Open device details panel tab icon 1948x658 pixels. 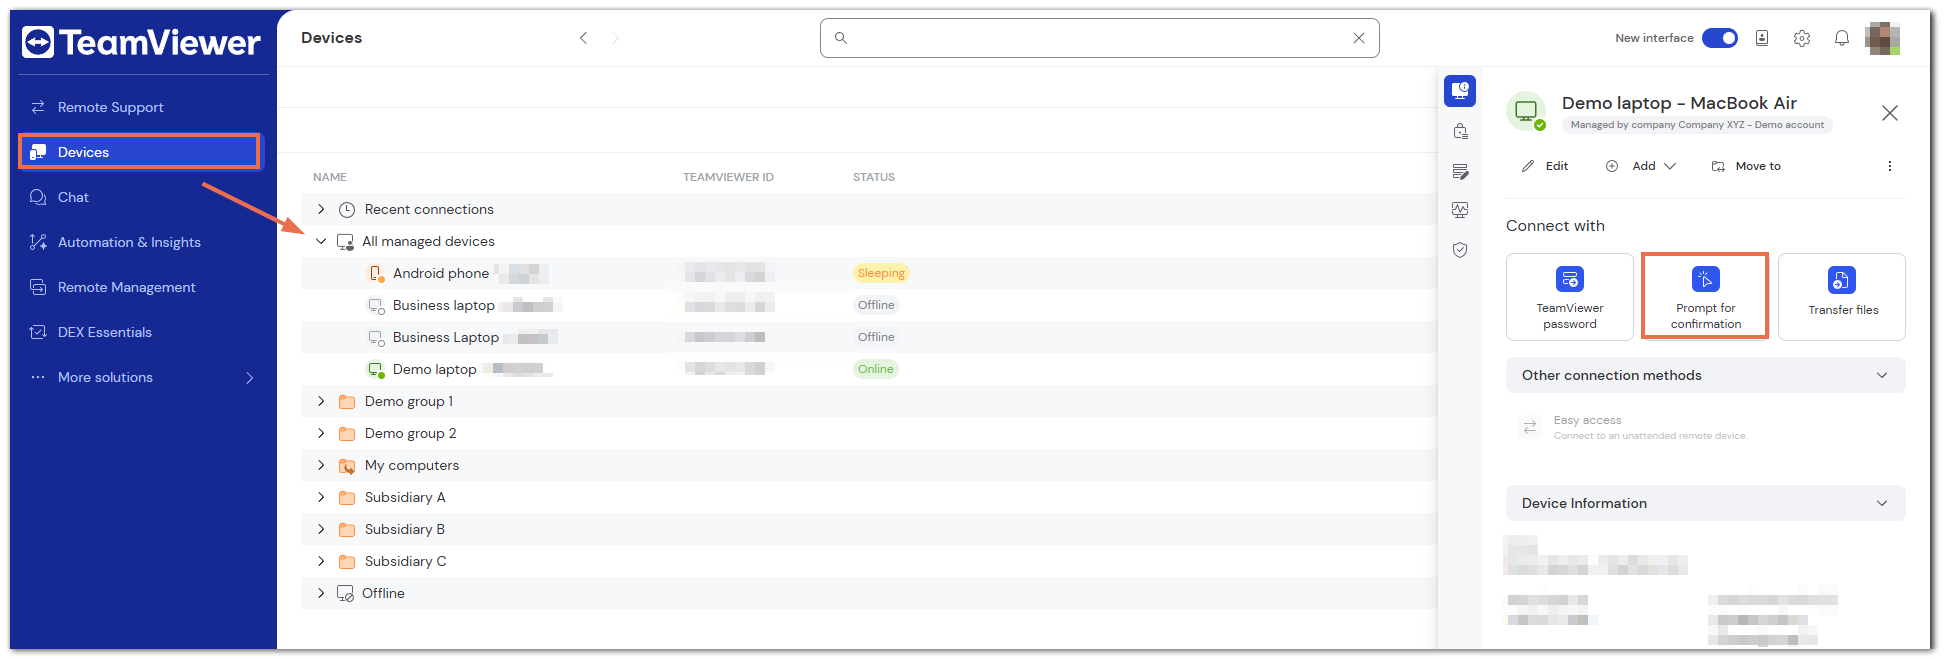click(1460, 91)
